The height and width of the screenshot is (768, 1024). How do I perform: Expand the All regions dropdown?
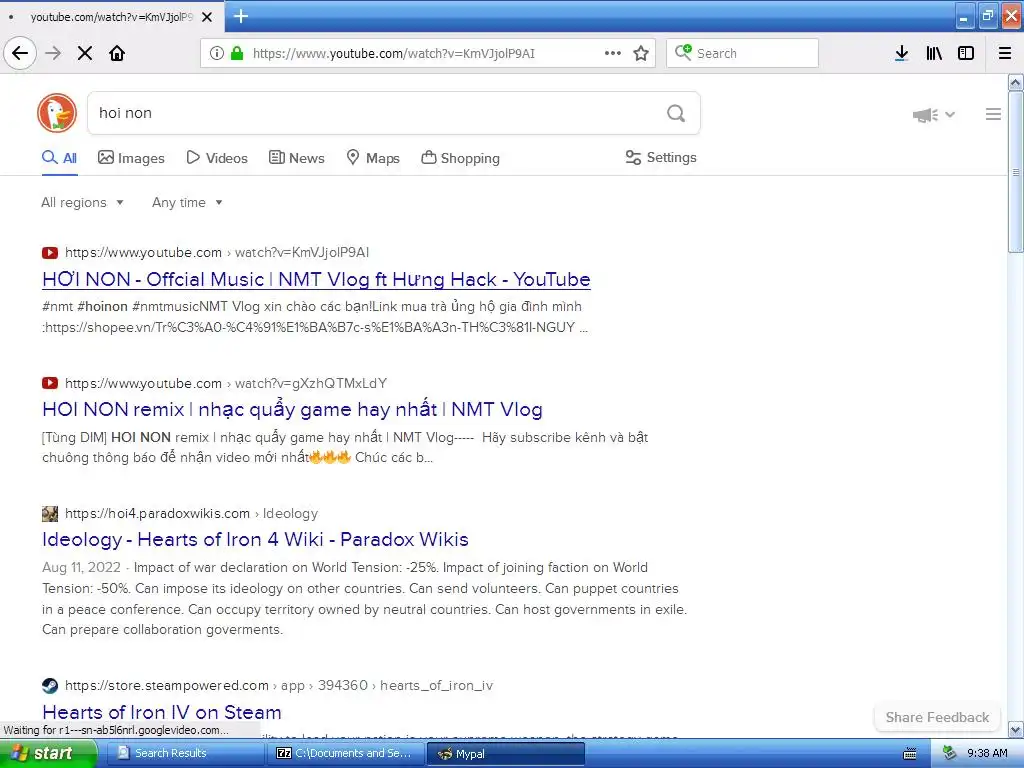click(82, 202)
